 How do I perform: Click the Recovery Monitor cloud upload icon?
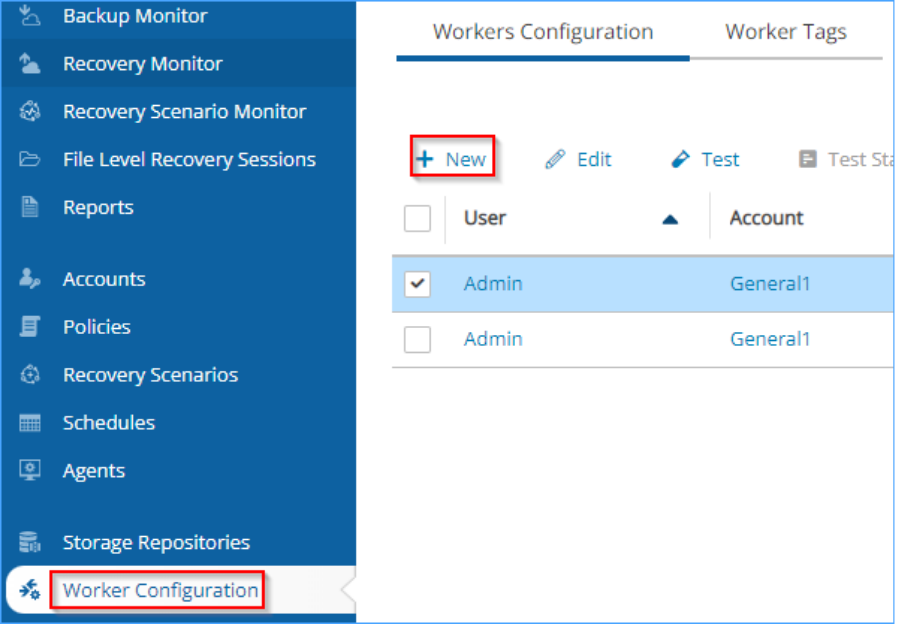coord(29,63)
